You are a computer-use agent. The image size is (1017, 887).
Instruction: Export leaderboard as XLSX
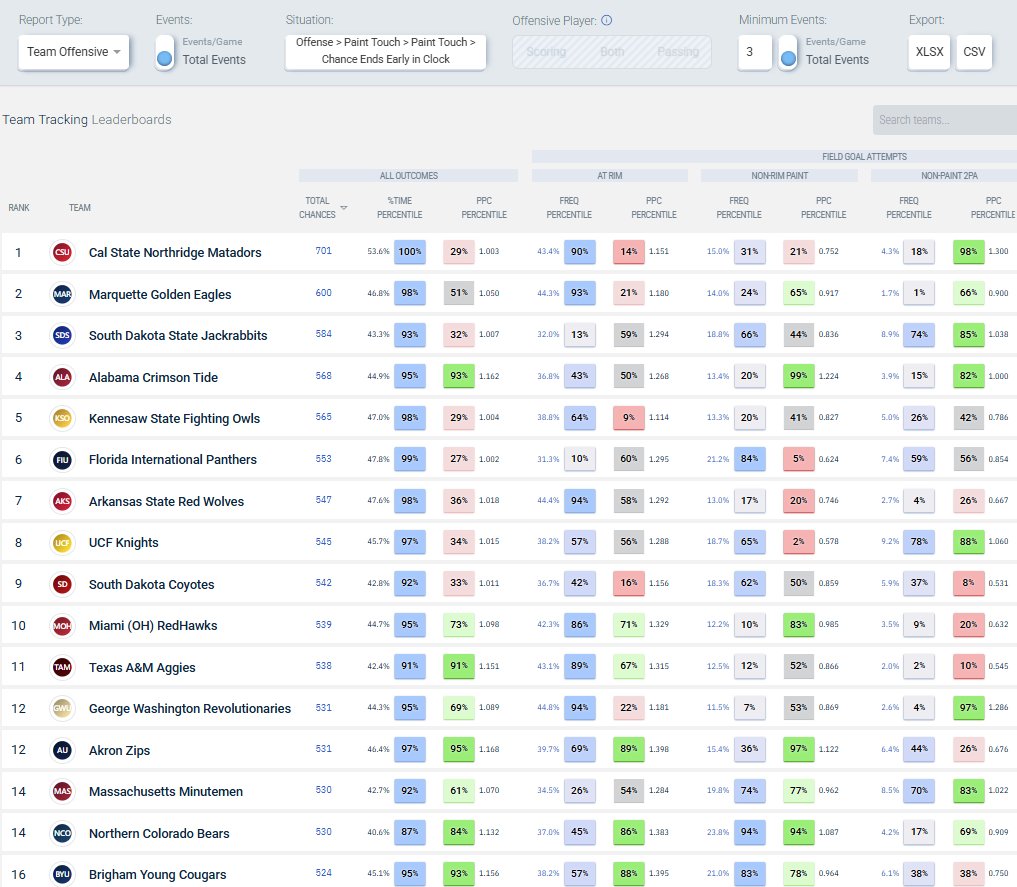tap(929, 52)
